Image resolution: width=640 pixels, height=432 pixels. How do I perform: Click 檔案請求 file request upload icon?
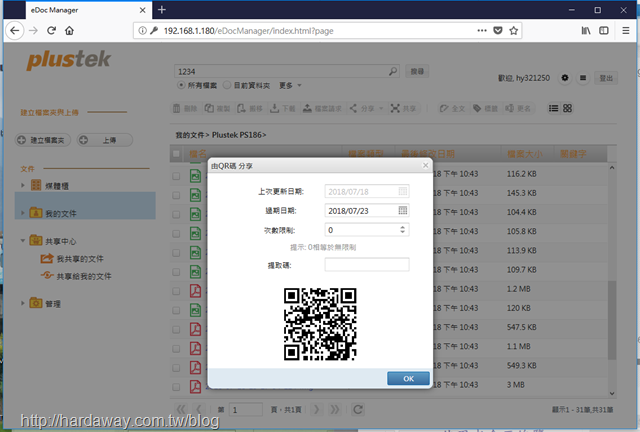tap(322, 108)
